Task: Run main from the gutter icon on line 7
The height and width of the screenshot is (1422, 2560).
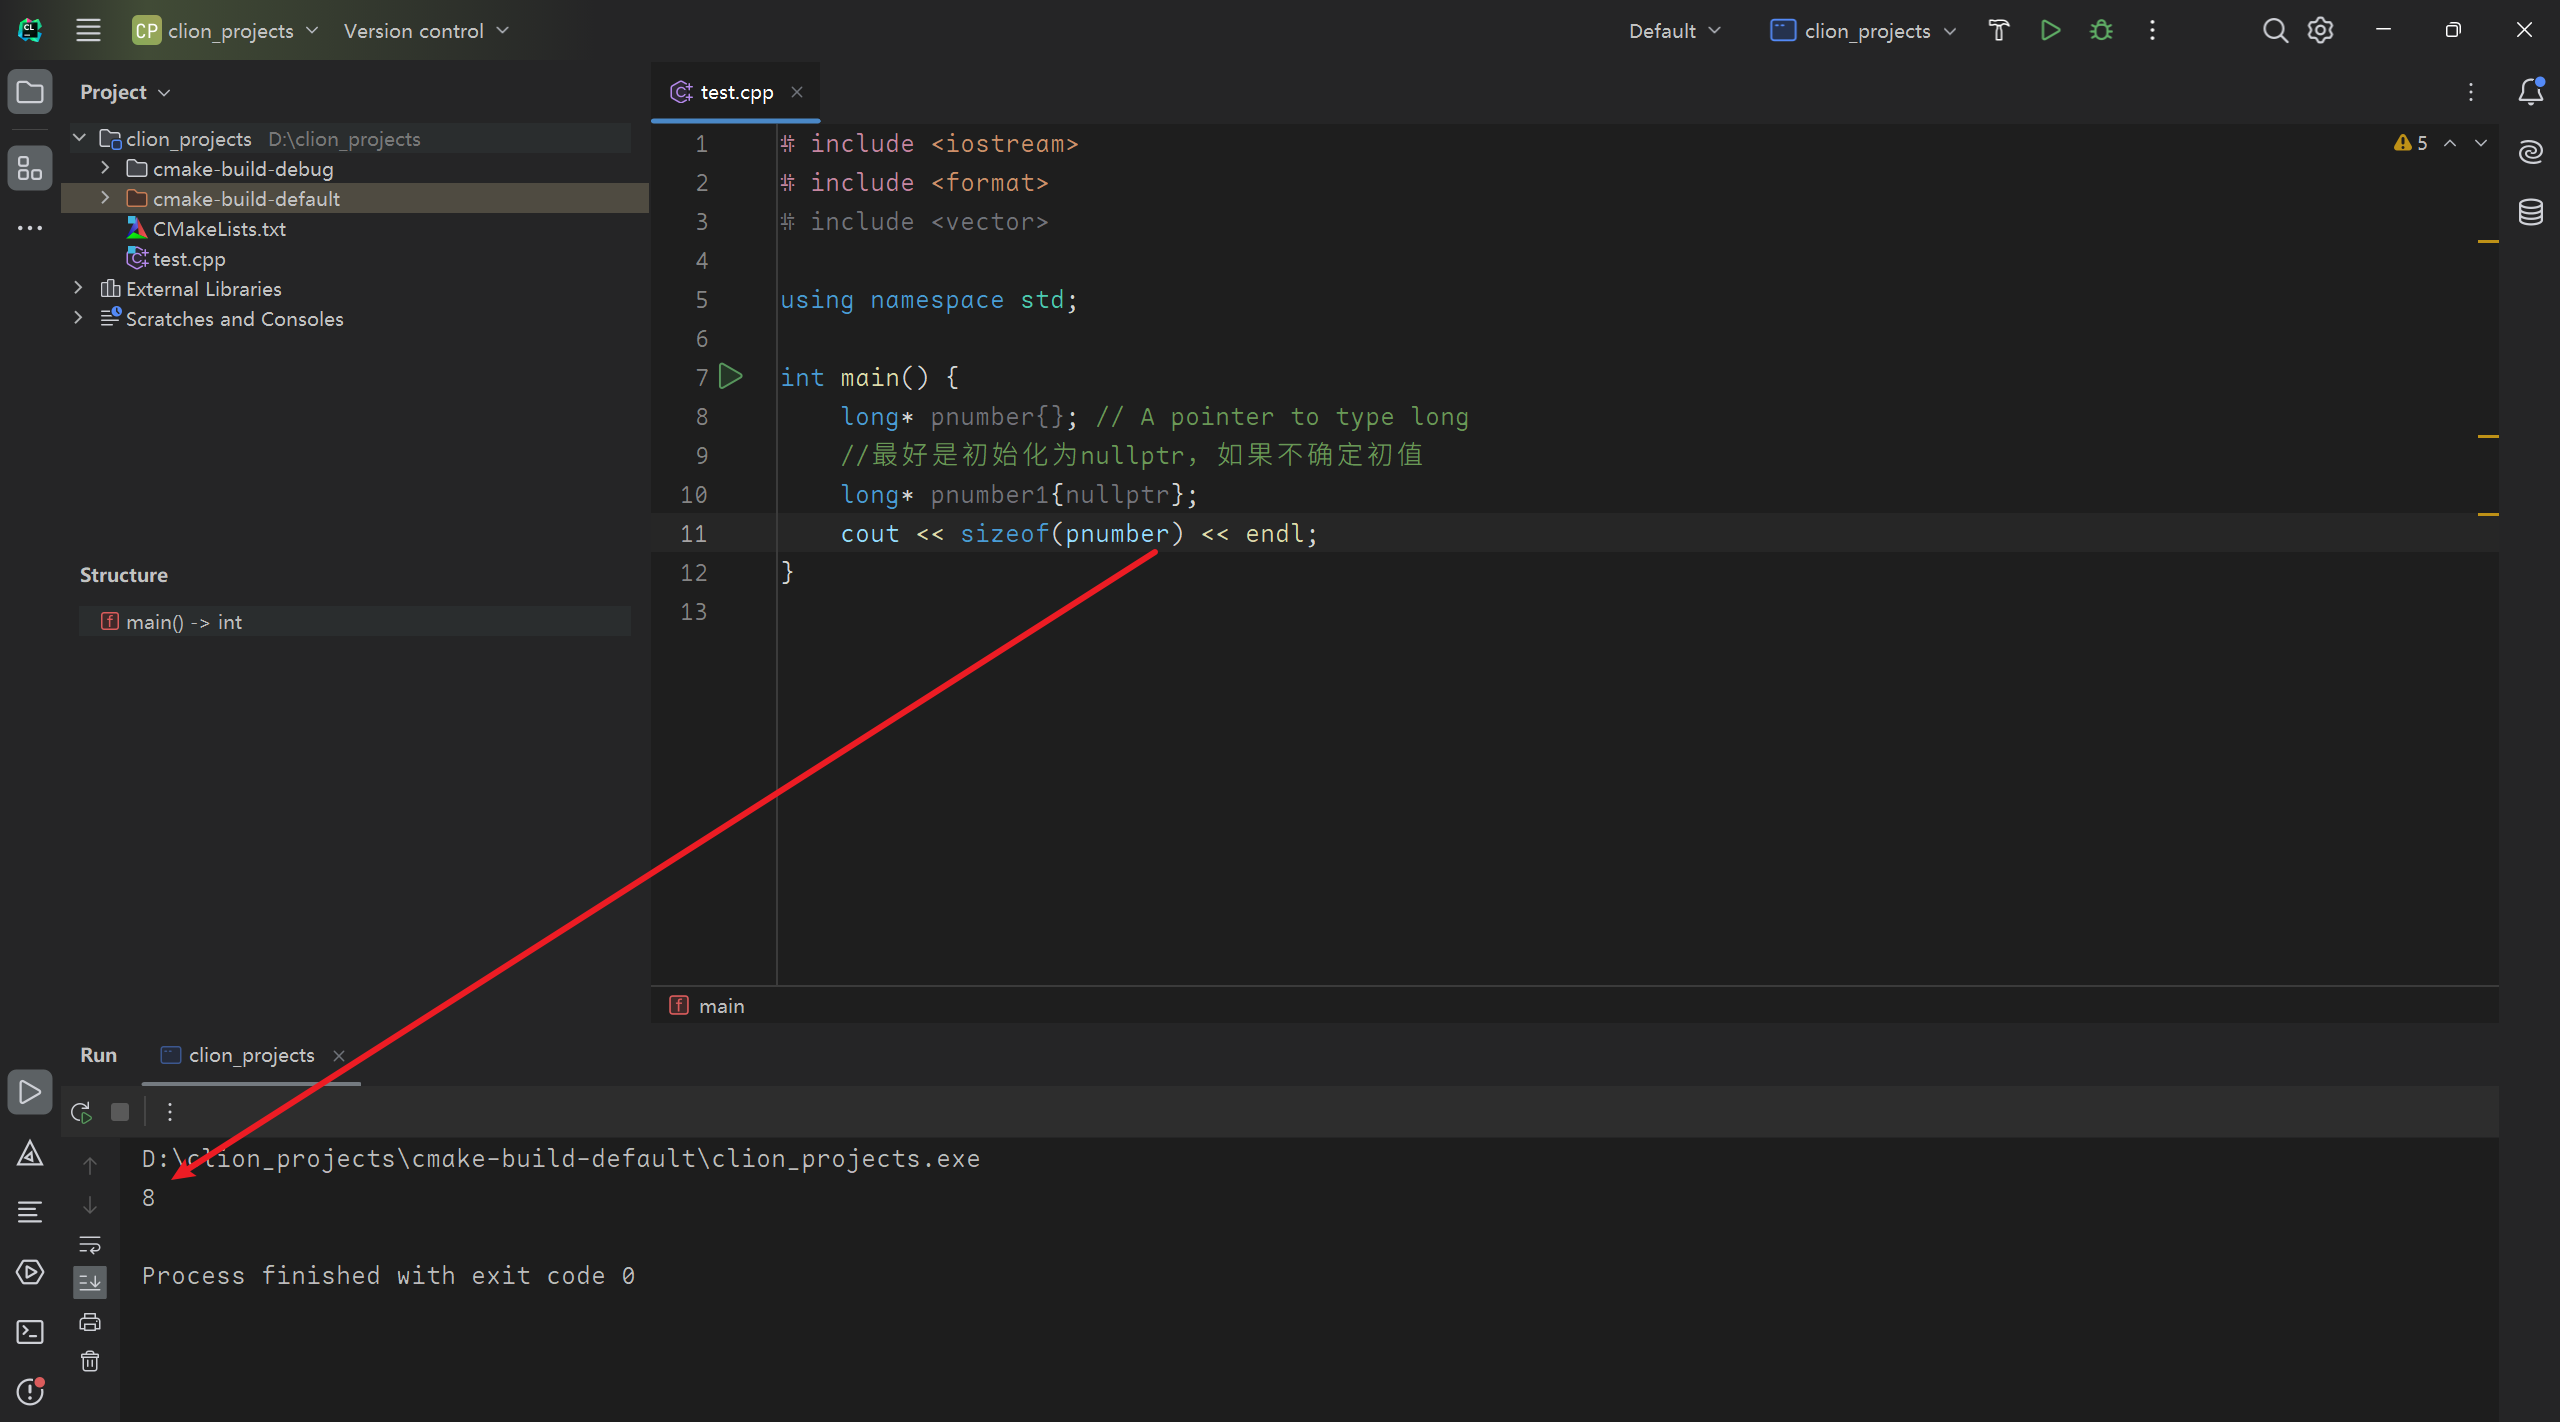Action: tap(732, 376)
